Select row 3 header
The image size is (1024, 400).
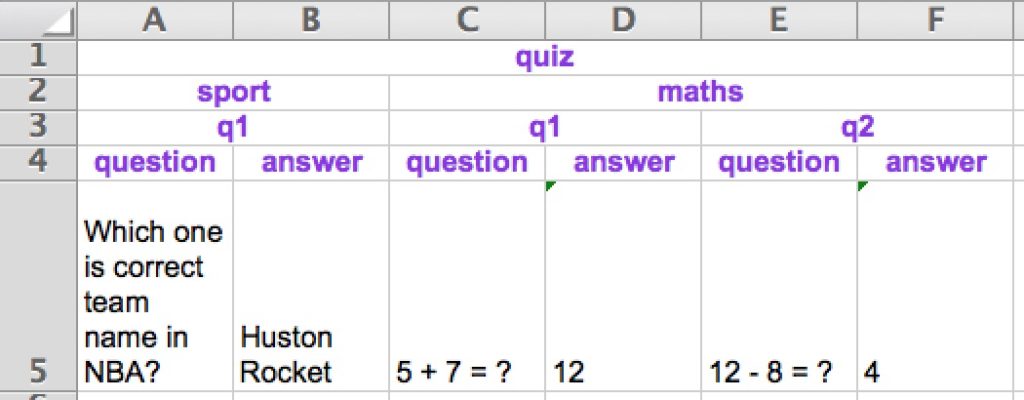click(x=38, y=127)
